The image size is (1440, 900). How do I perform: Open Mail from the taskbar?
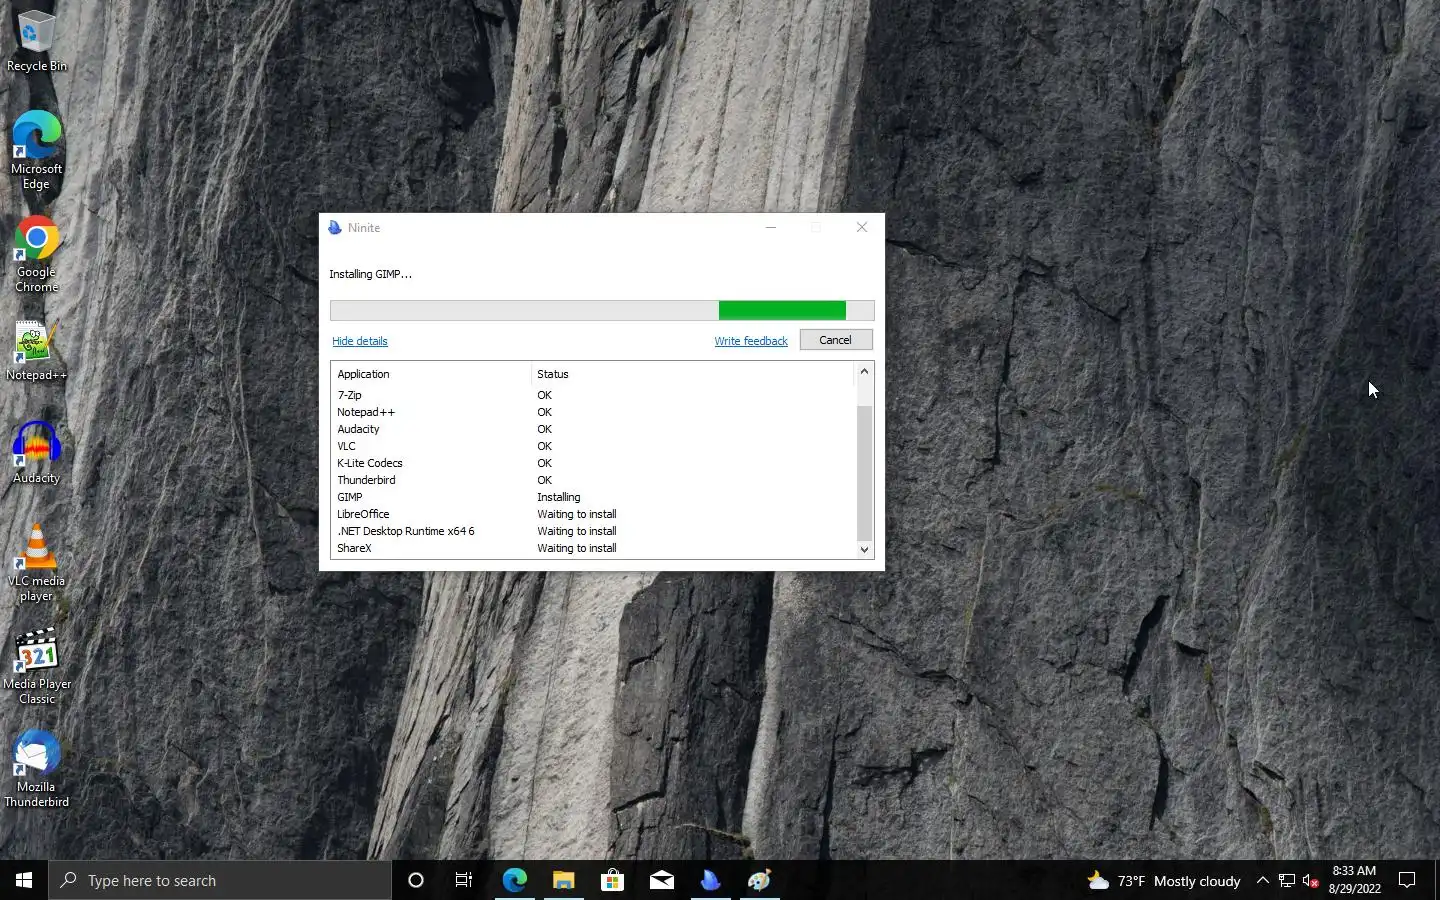coord(661,880)
